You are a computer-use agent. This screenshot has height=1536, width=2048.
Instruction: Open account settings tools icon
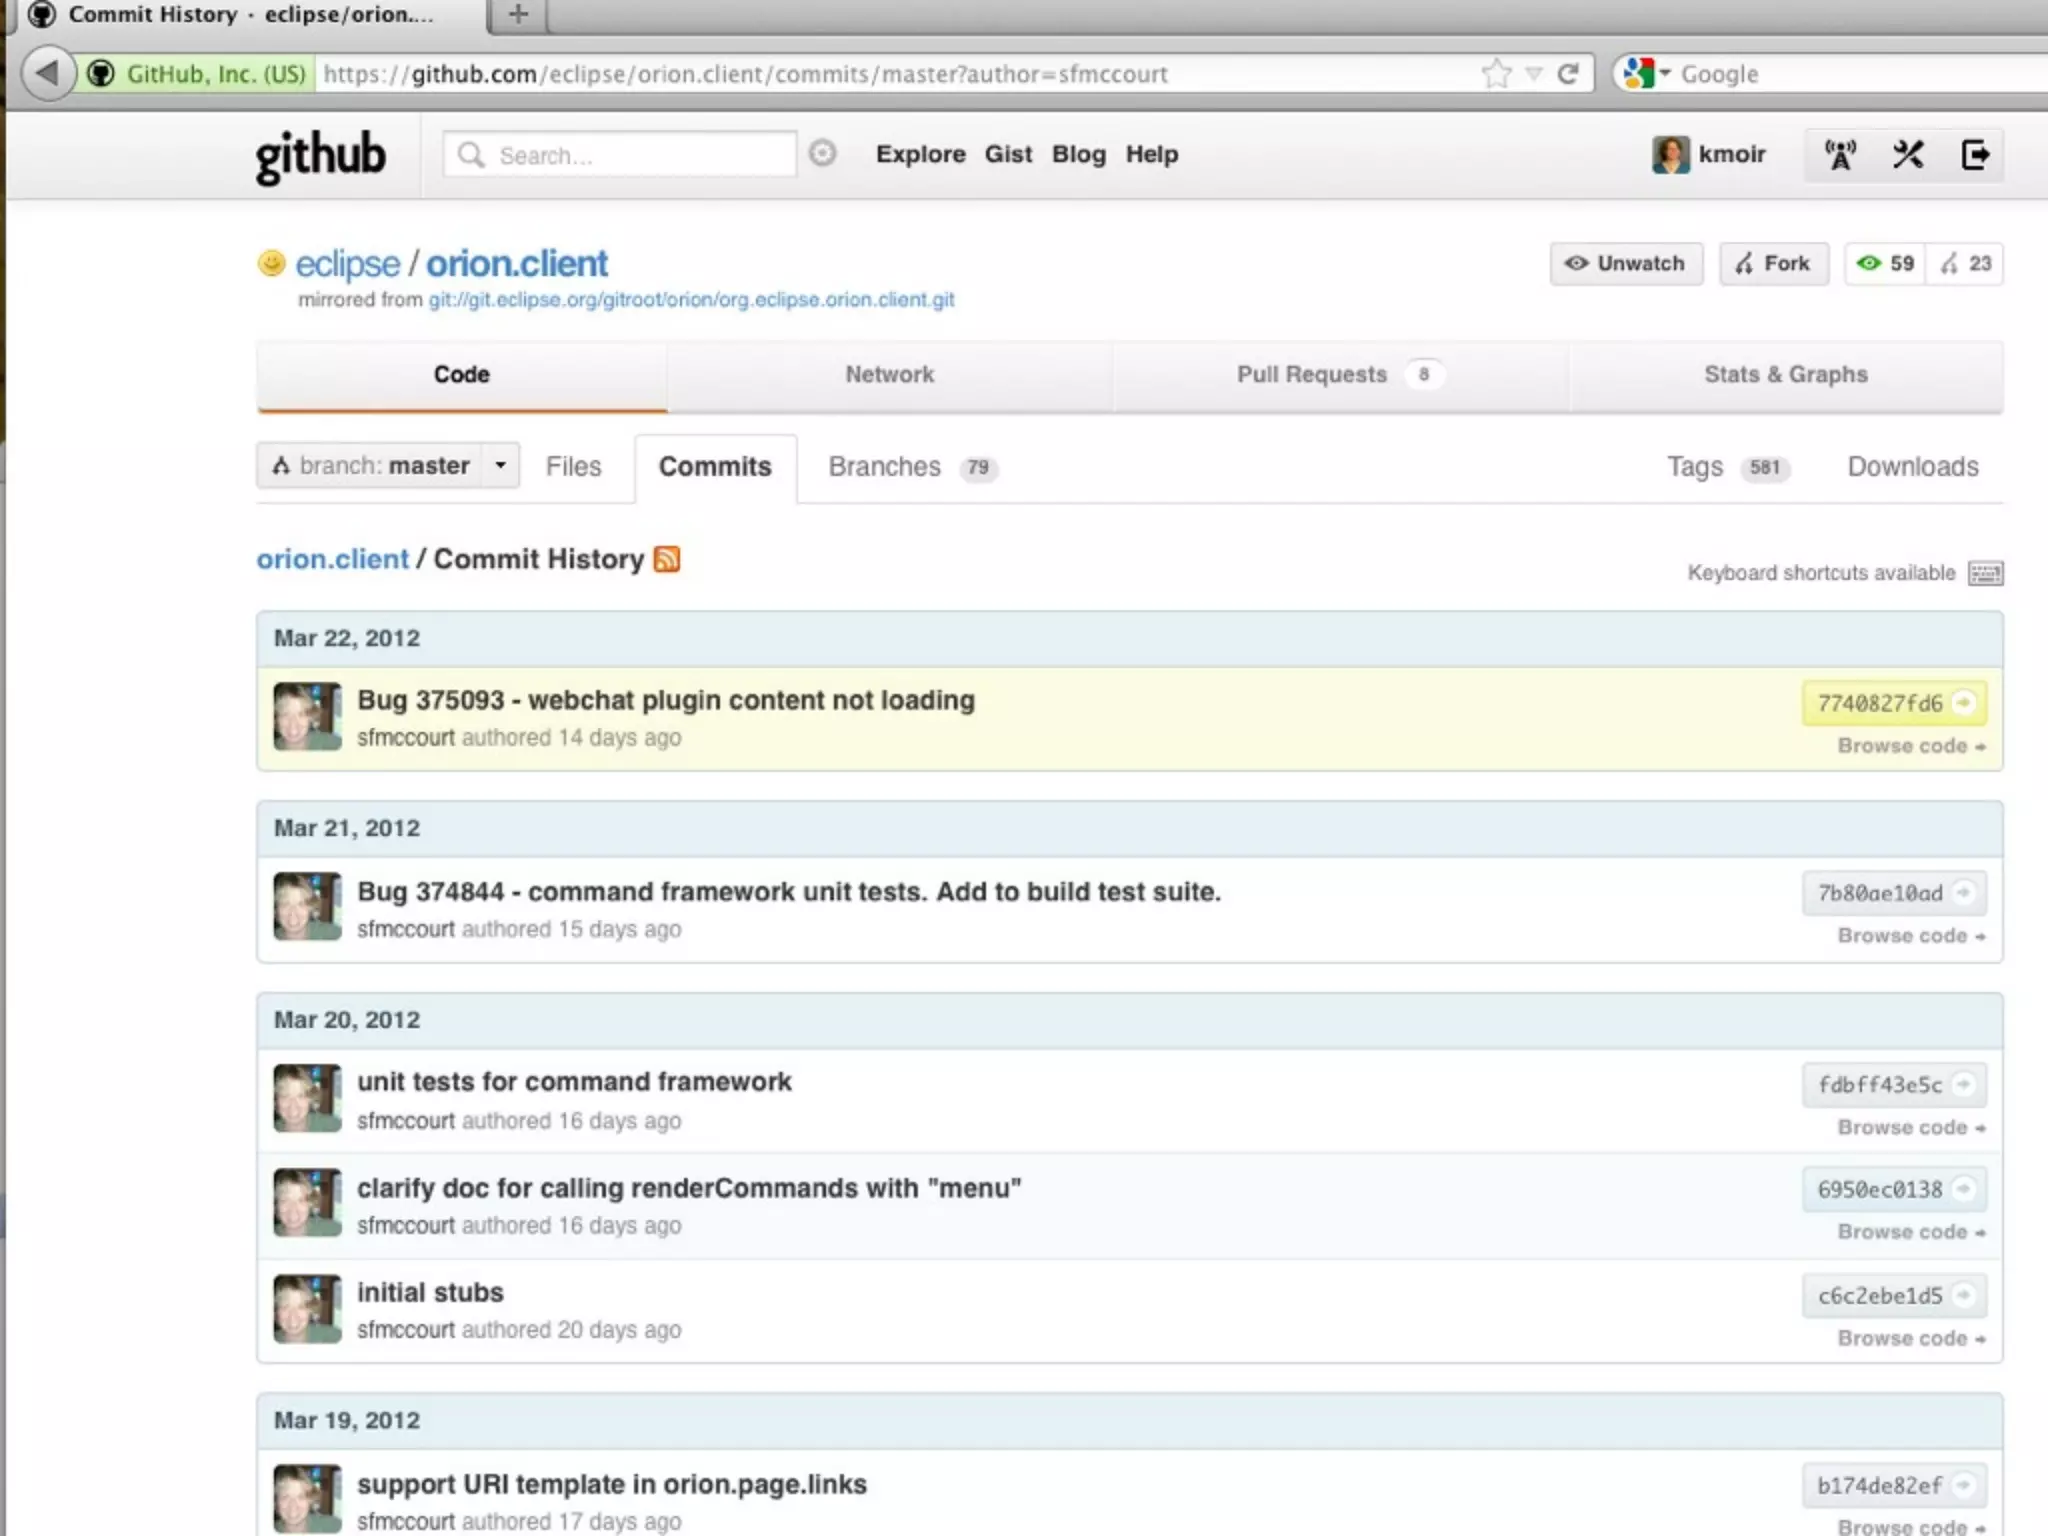[x=1907, y=155]
